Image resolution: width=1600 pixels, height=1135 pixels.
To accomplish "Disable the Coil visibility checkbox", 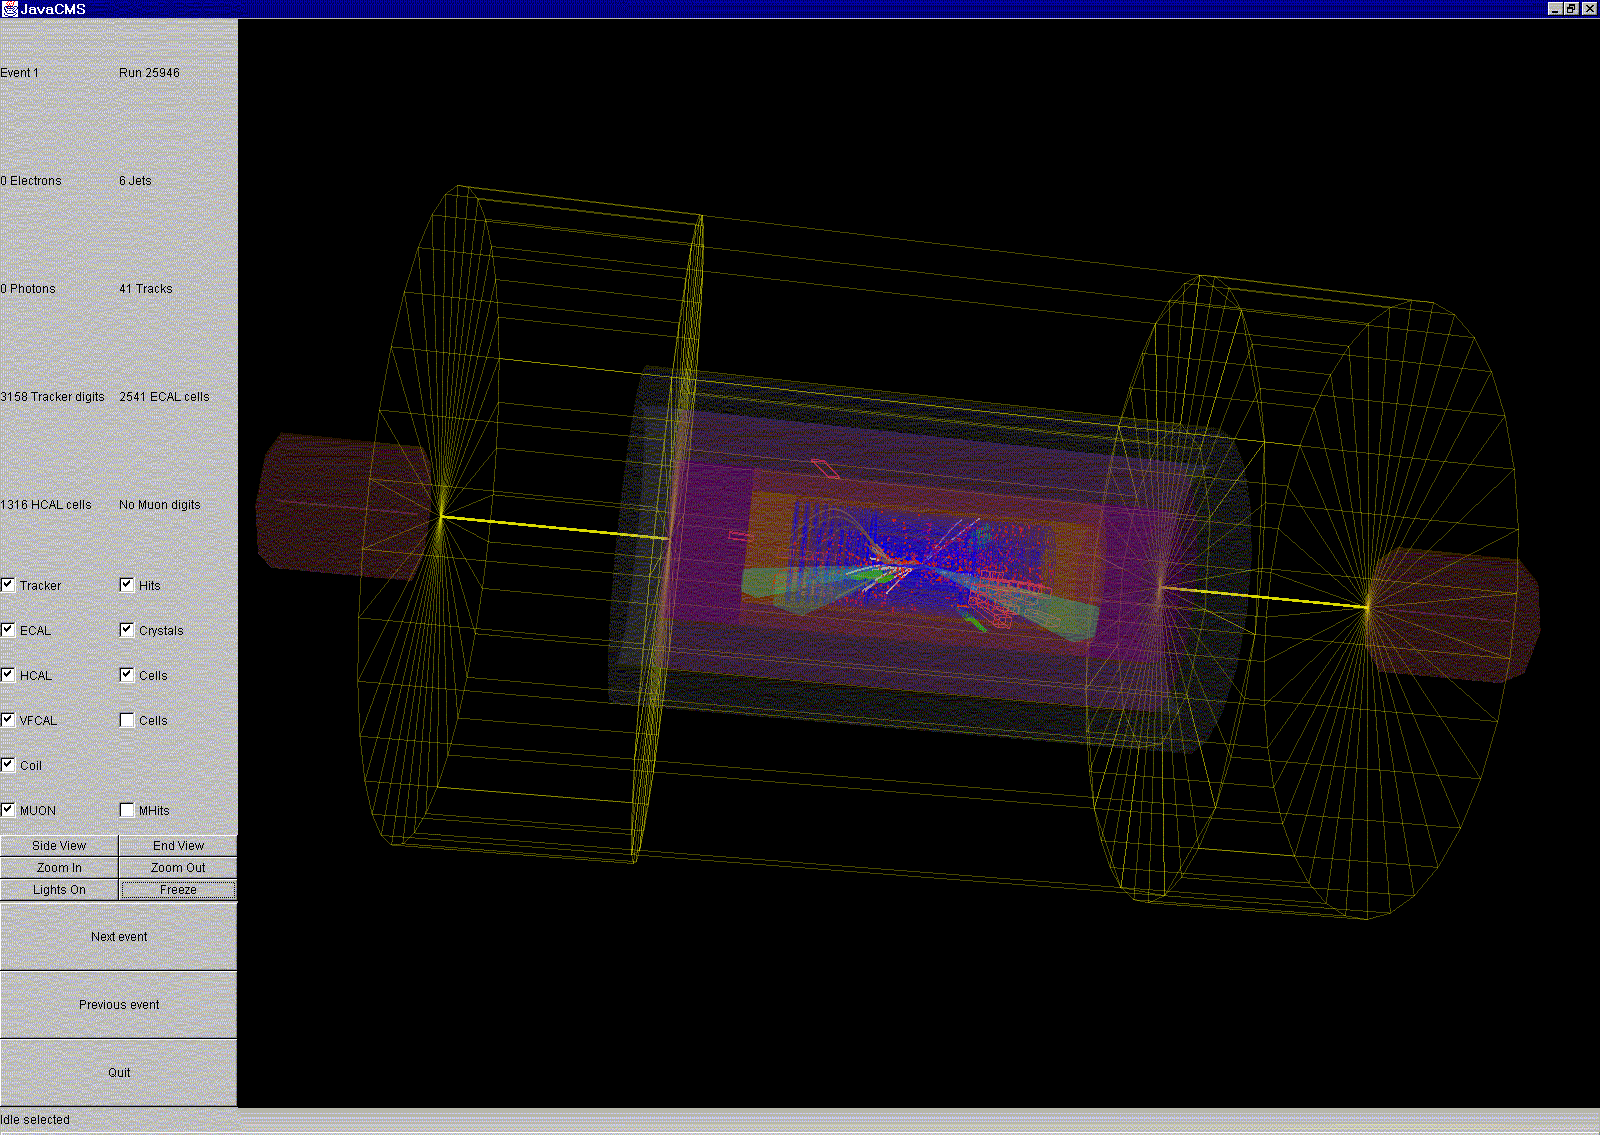I will coord(8,764).
